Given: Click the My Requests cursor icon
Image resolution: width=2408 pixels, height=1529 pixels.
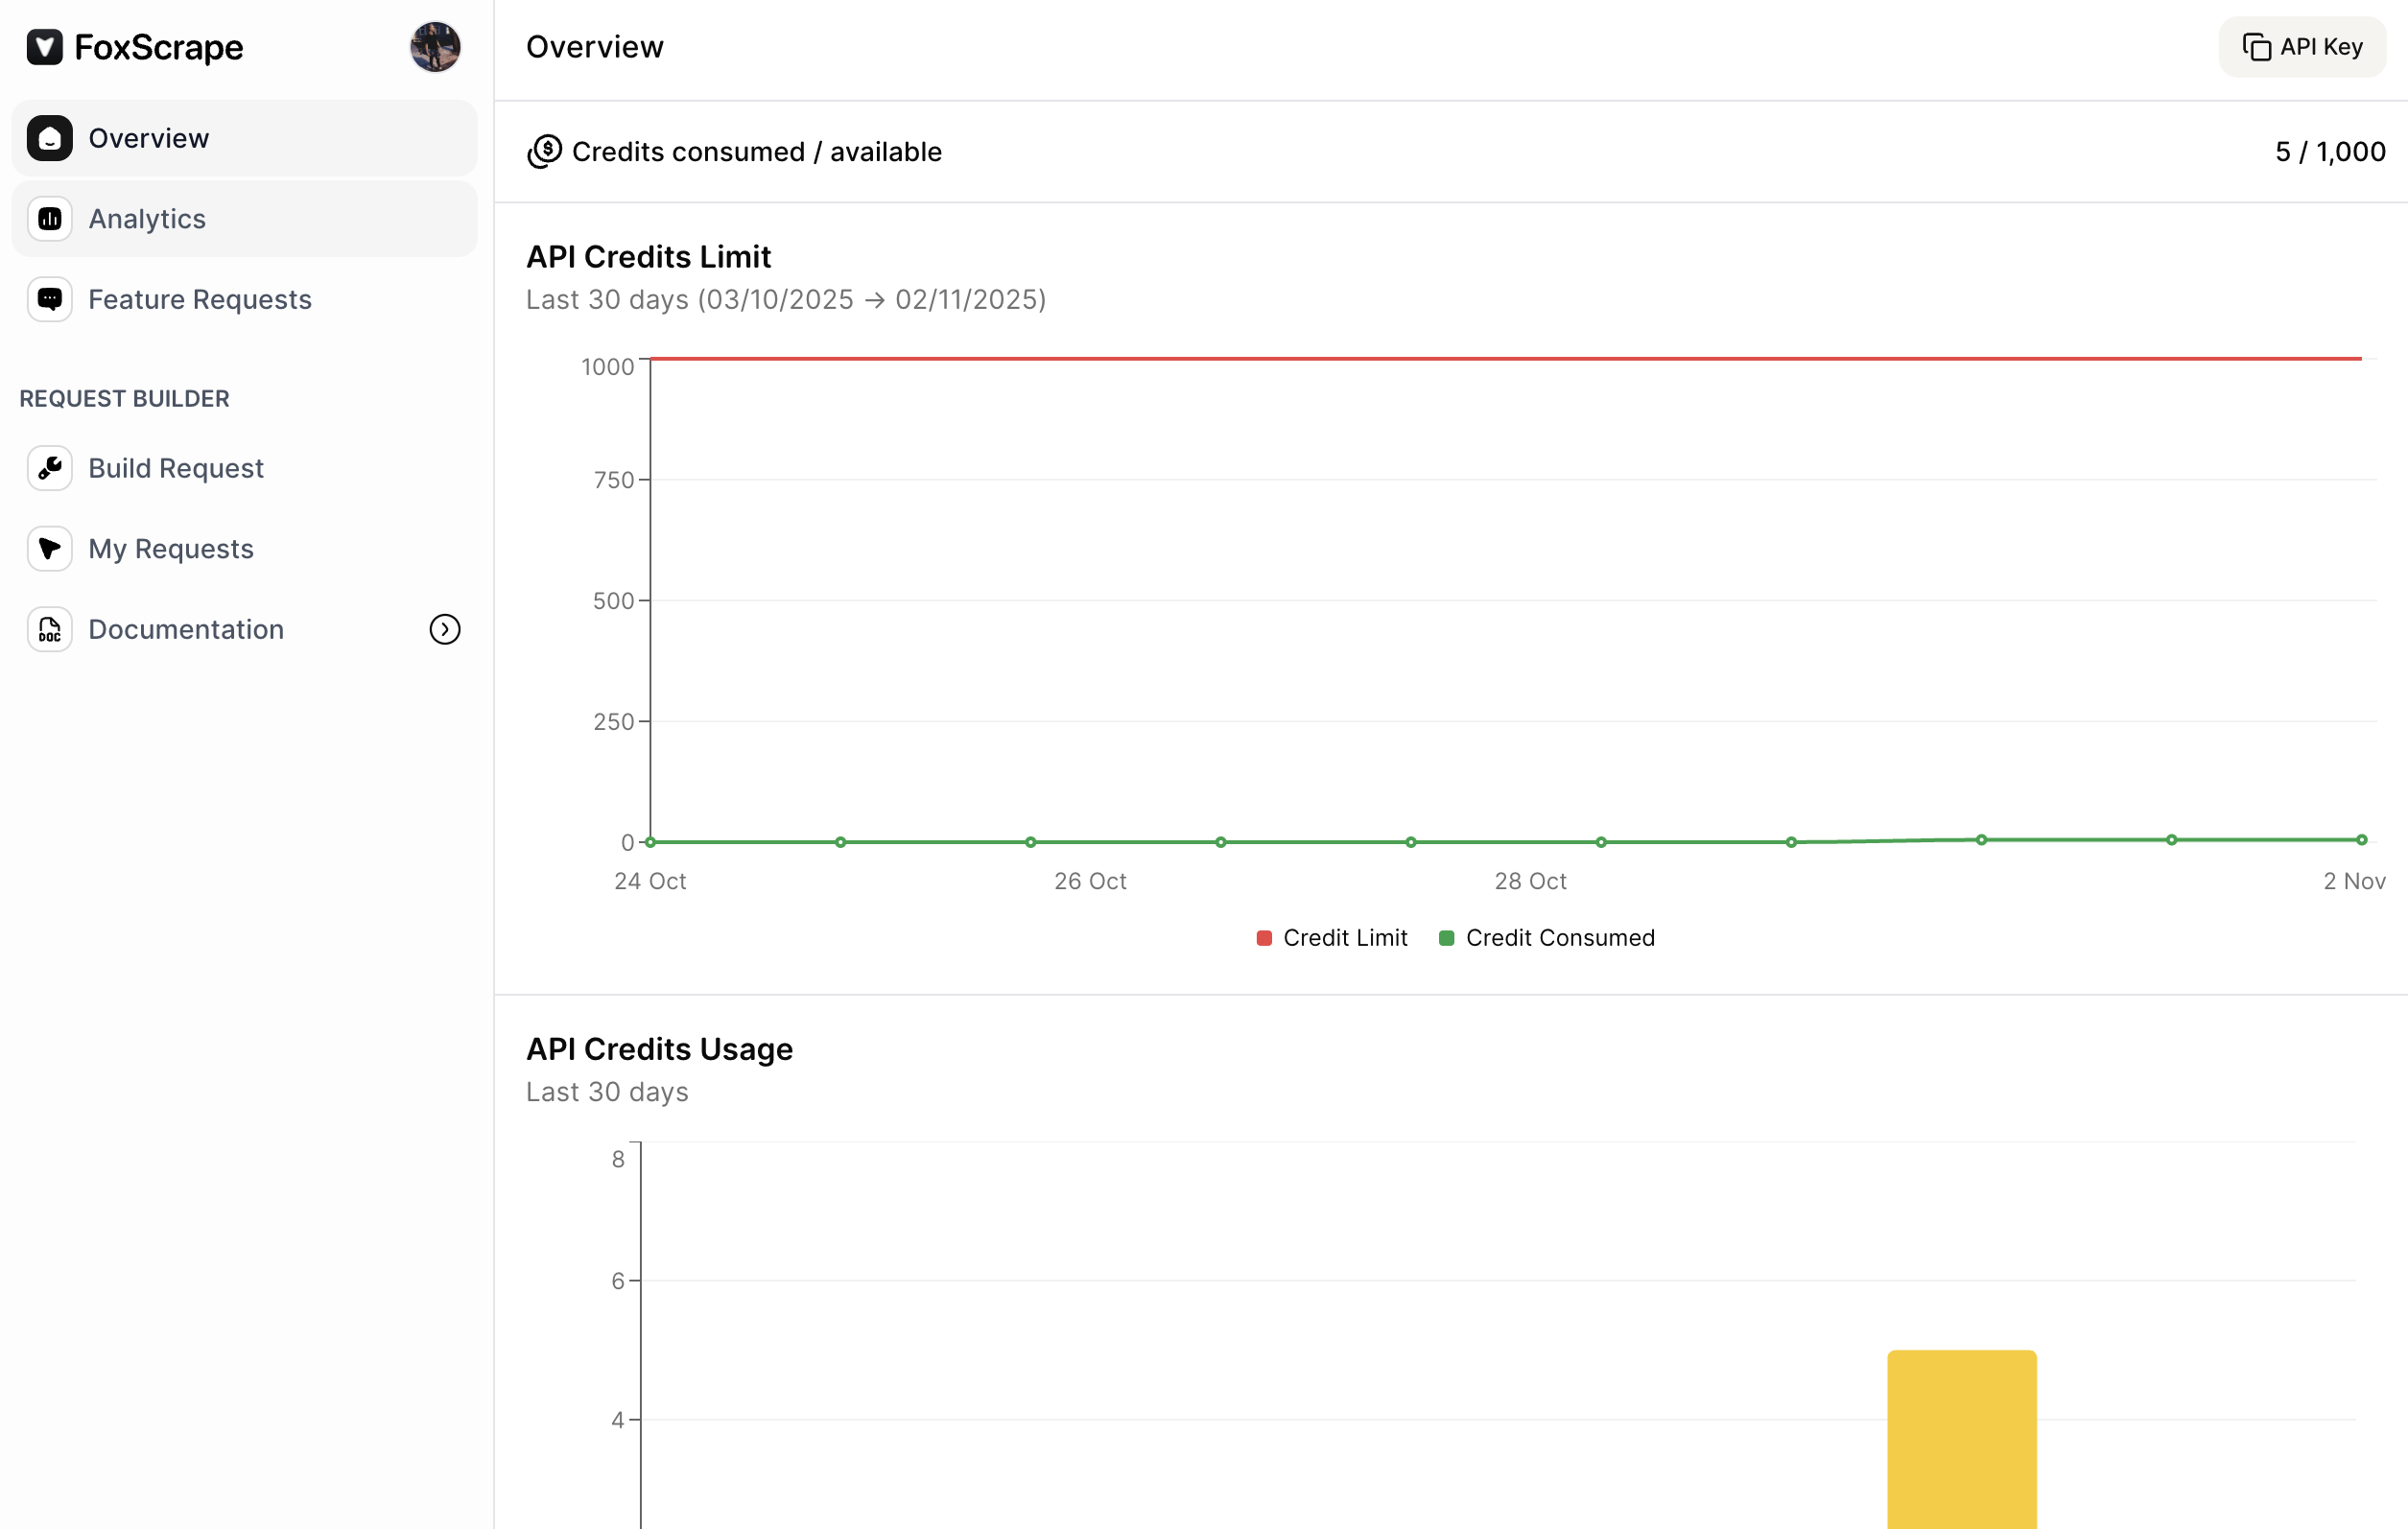Looking at the screenshot, I should tap(50, 549).
